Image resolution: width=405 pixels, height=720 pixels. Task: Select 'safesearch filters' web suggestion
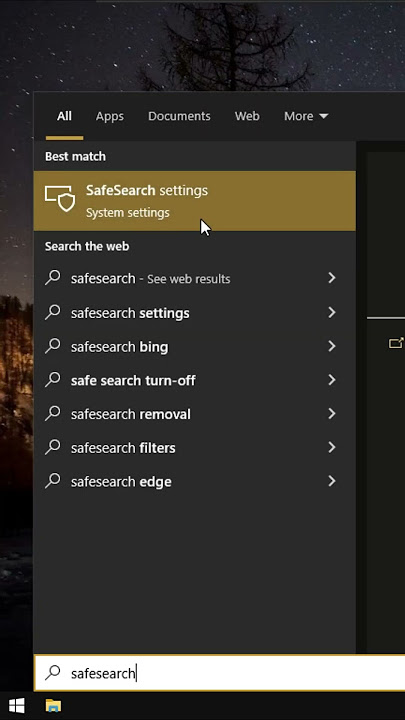tap(194, 448)
